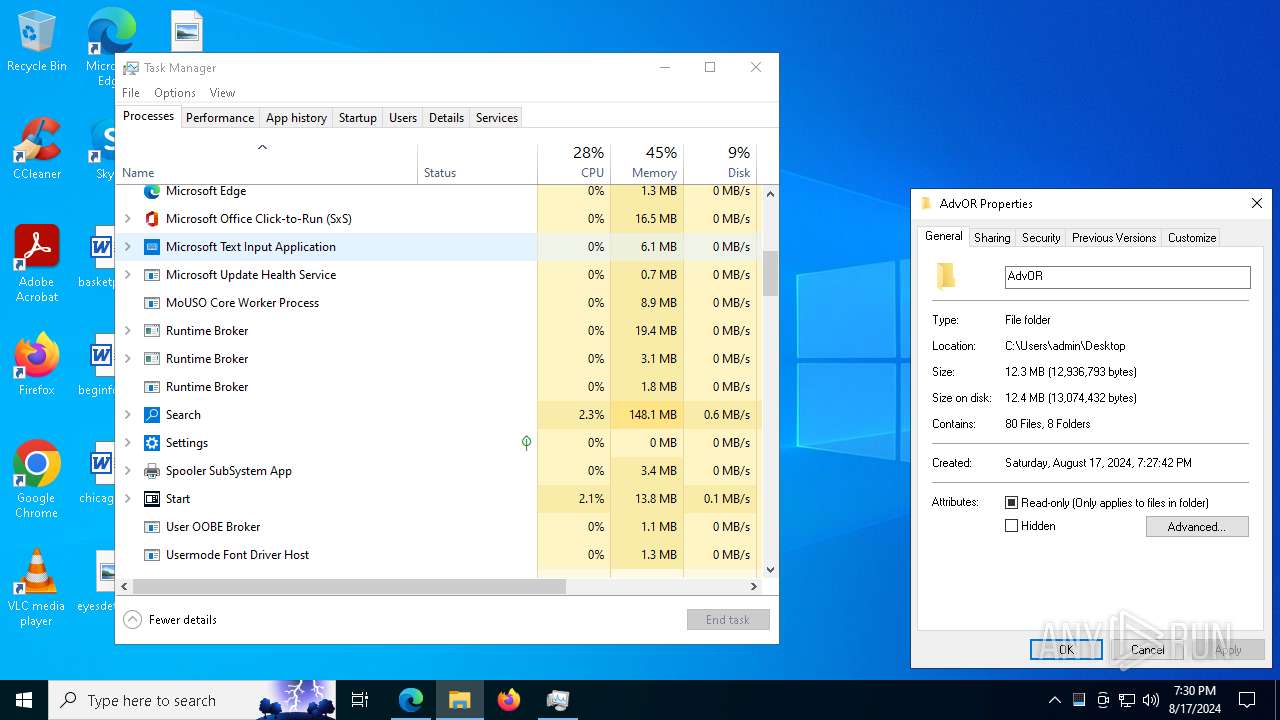
Task: Open the View menu in Task Manager
Action: point(222,93)
